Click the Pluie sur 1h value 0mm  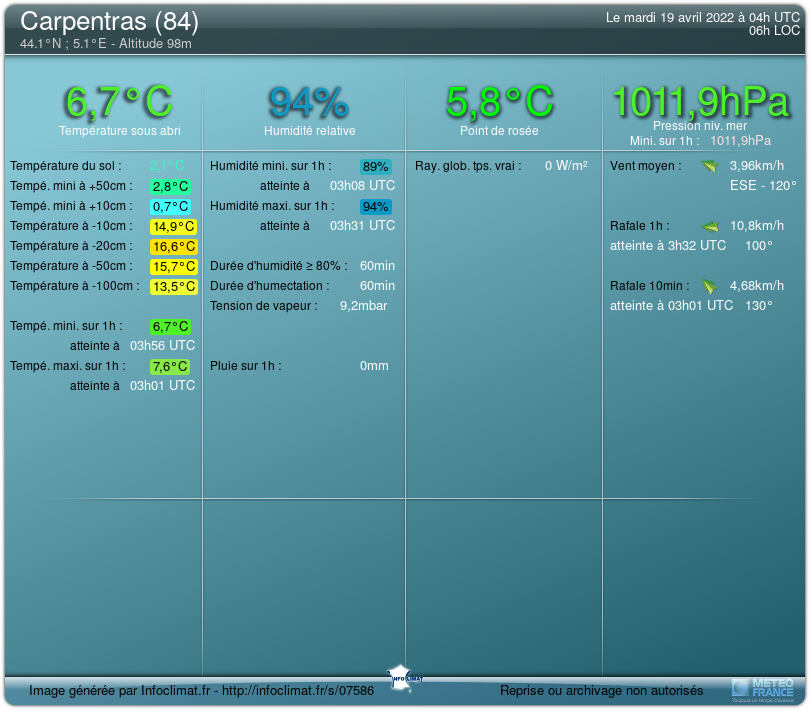[374, 366]
